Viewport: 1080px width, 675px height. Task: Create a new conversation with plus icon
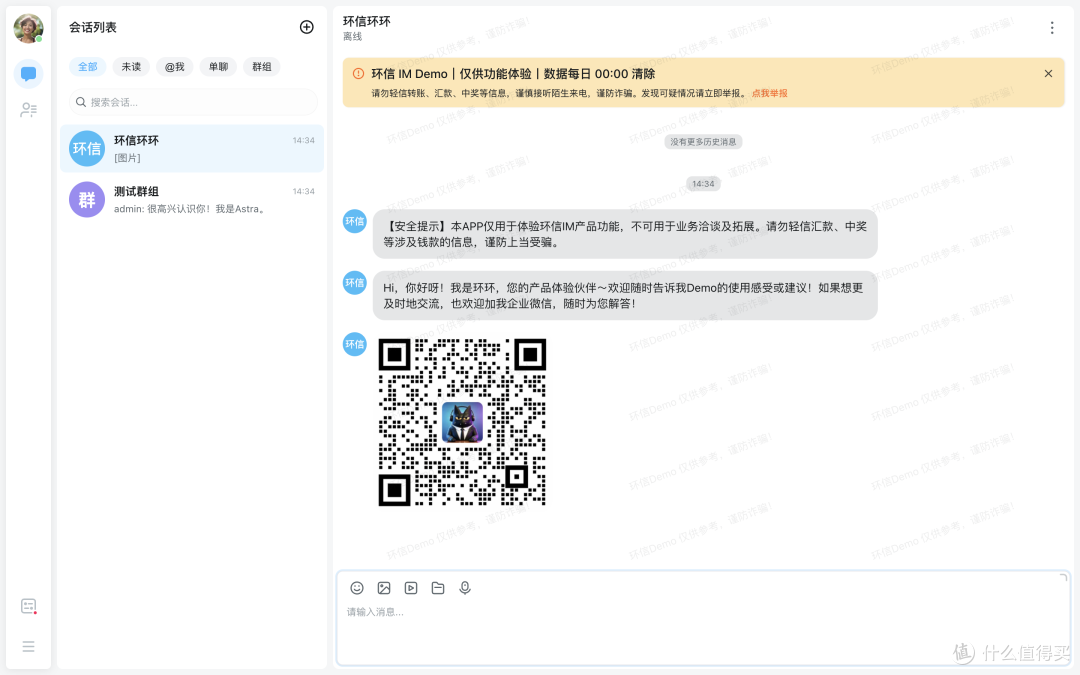[x=307, y=27]
